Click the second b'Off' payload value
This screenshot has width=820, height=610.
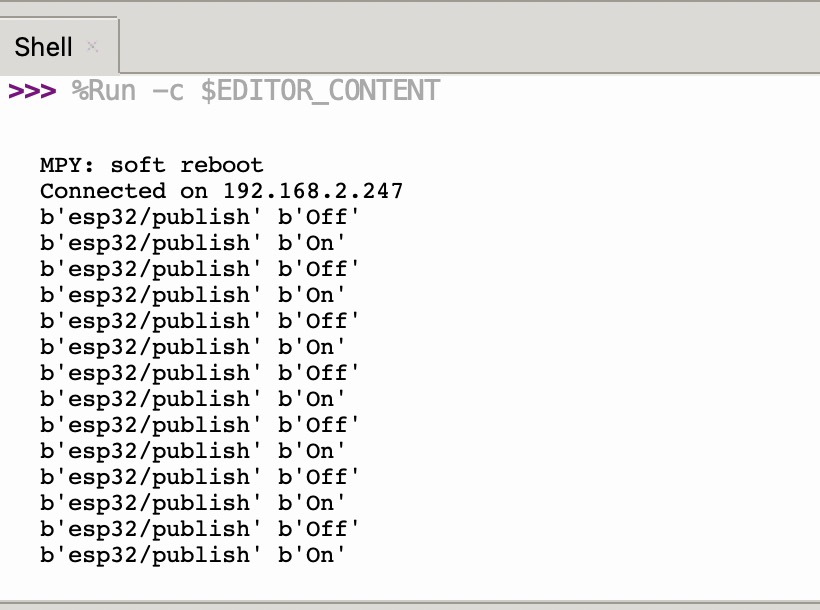(318, 269)
